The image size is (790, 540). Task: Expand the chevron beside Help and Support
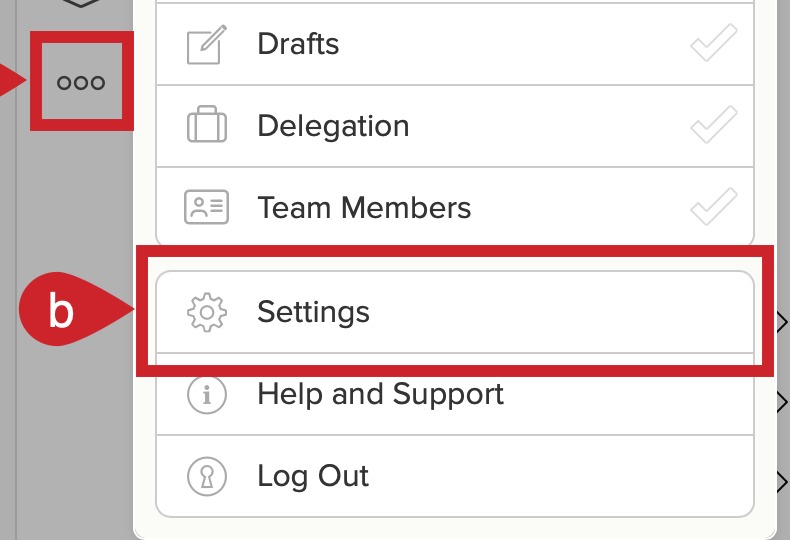tap(782, 401)
